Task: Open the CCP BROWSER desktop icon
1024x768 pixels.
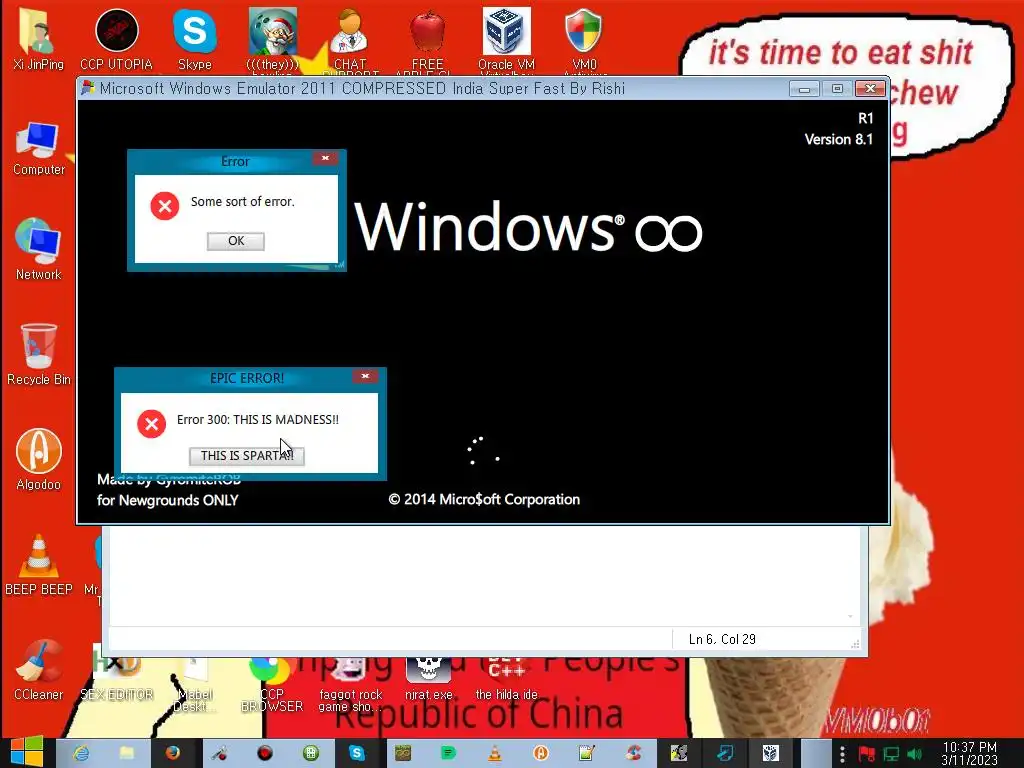Action: click(x=272, y=684)
